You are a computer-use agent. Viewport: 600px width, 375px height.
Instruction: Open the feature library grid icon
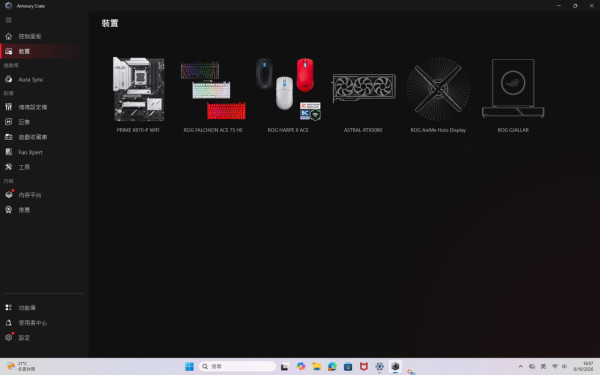[x=8, y=308]
